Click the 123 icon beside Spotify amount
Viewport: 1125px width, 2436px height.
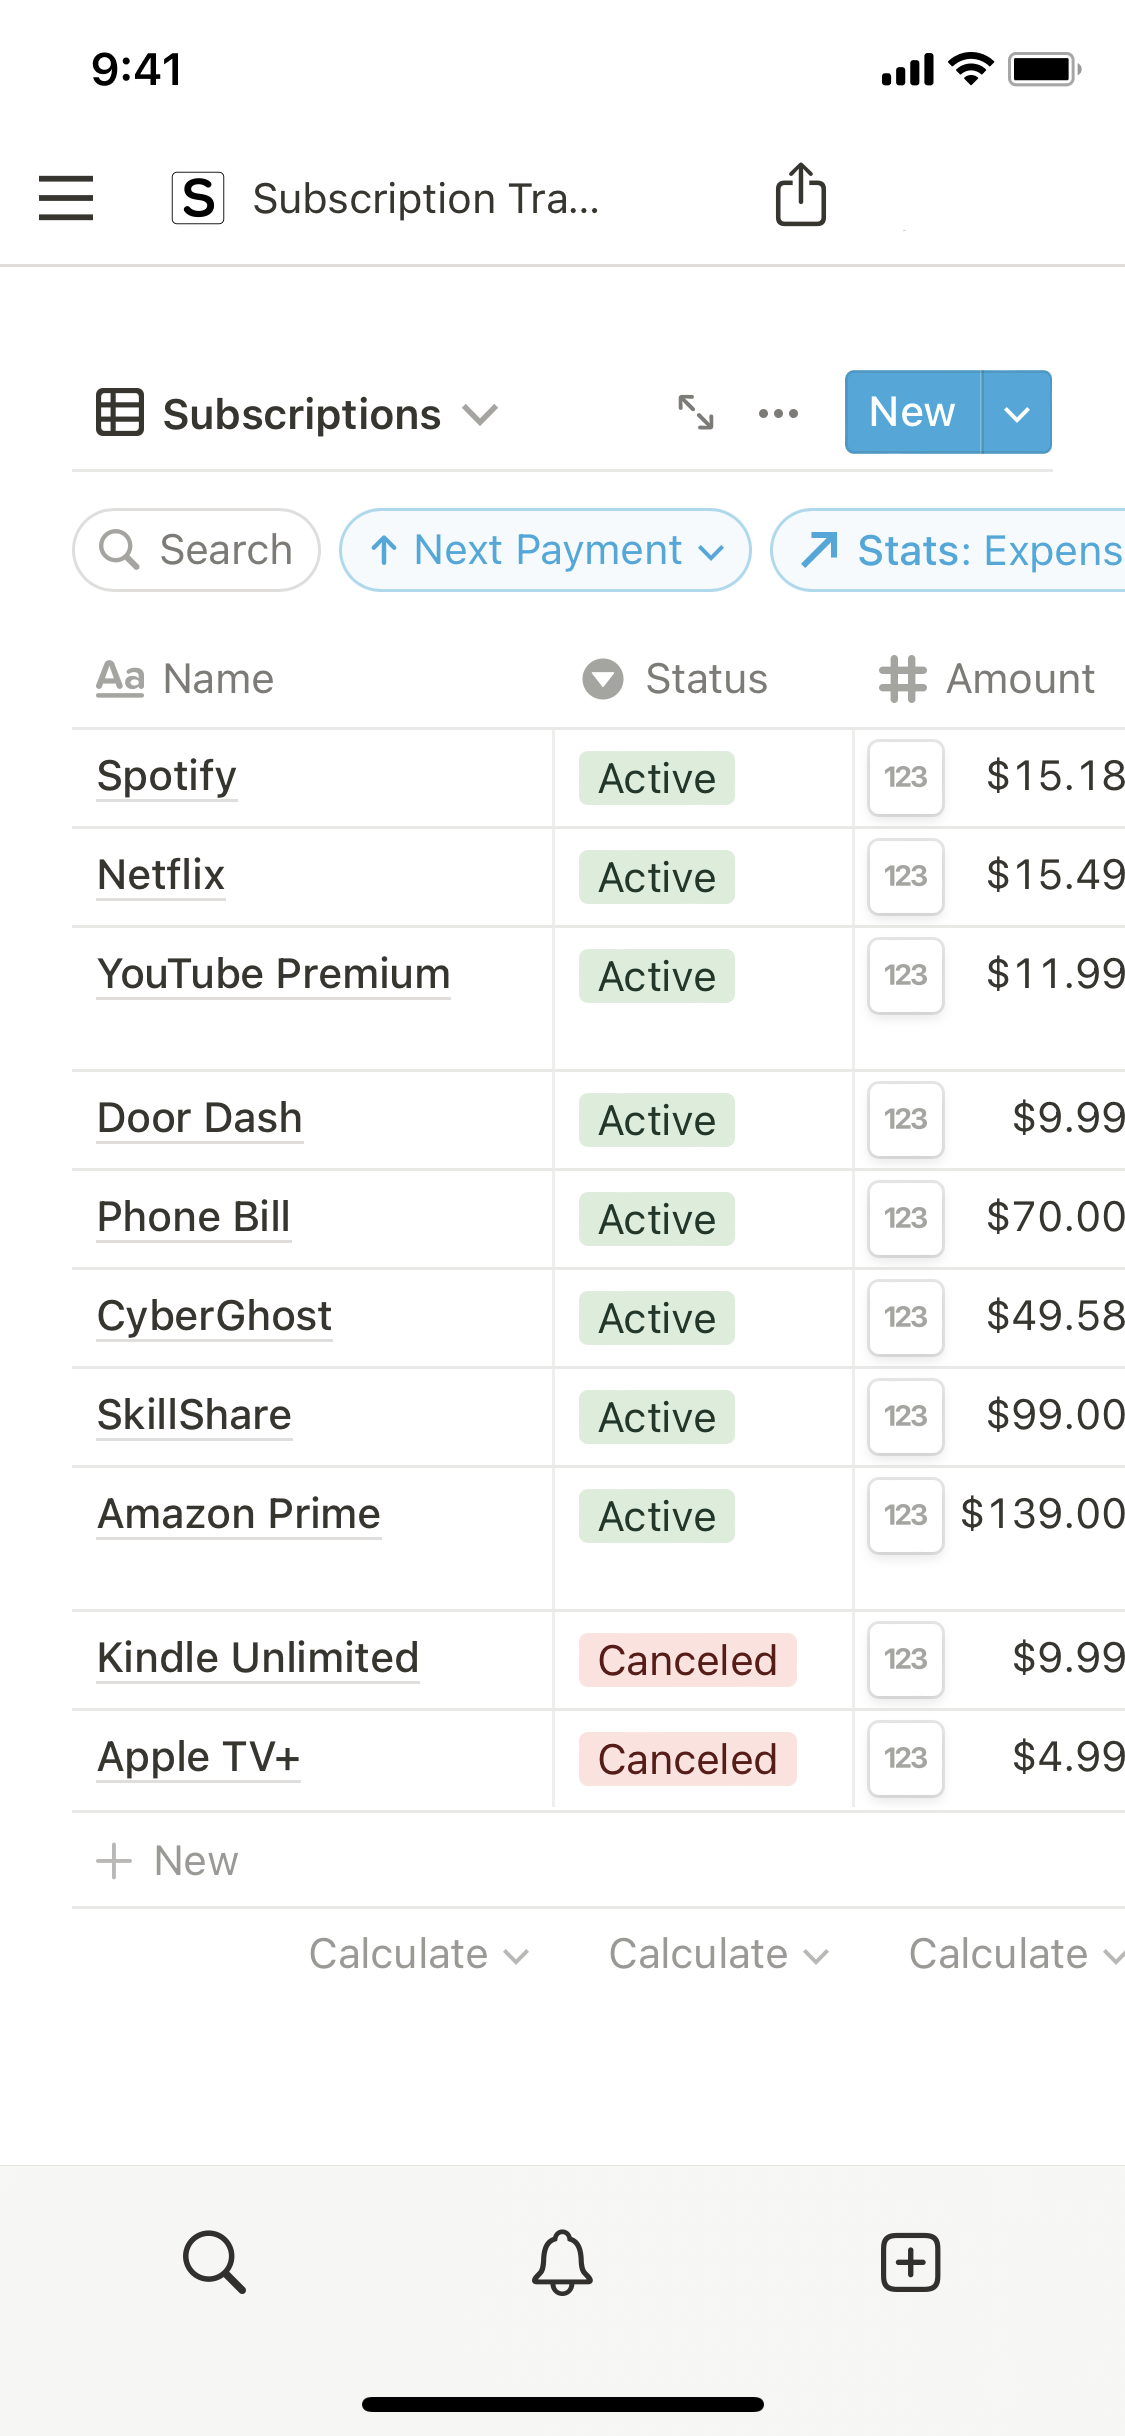(x=906, y=777)
